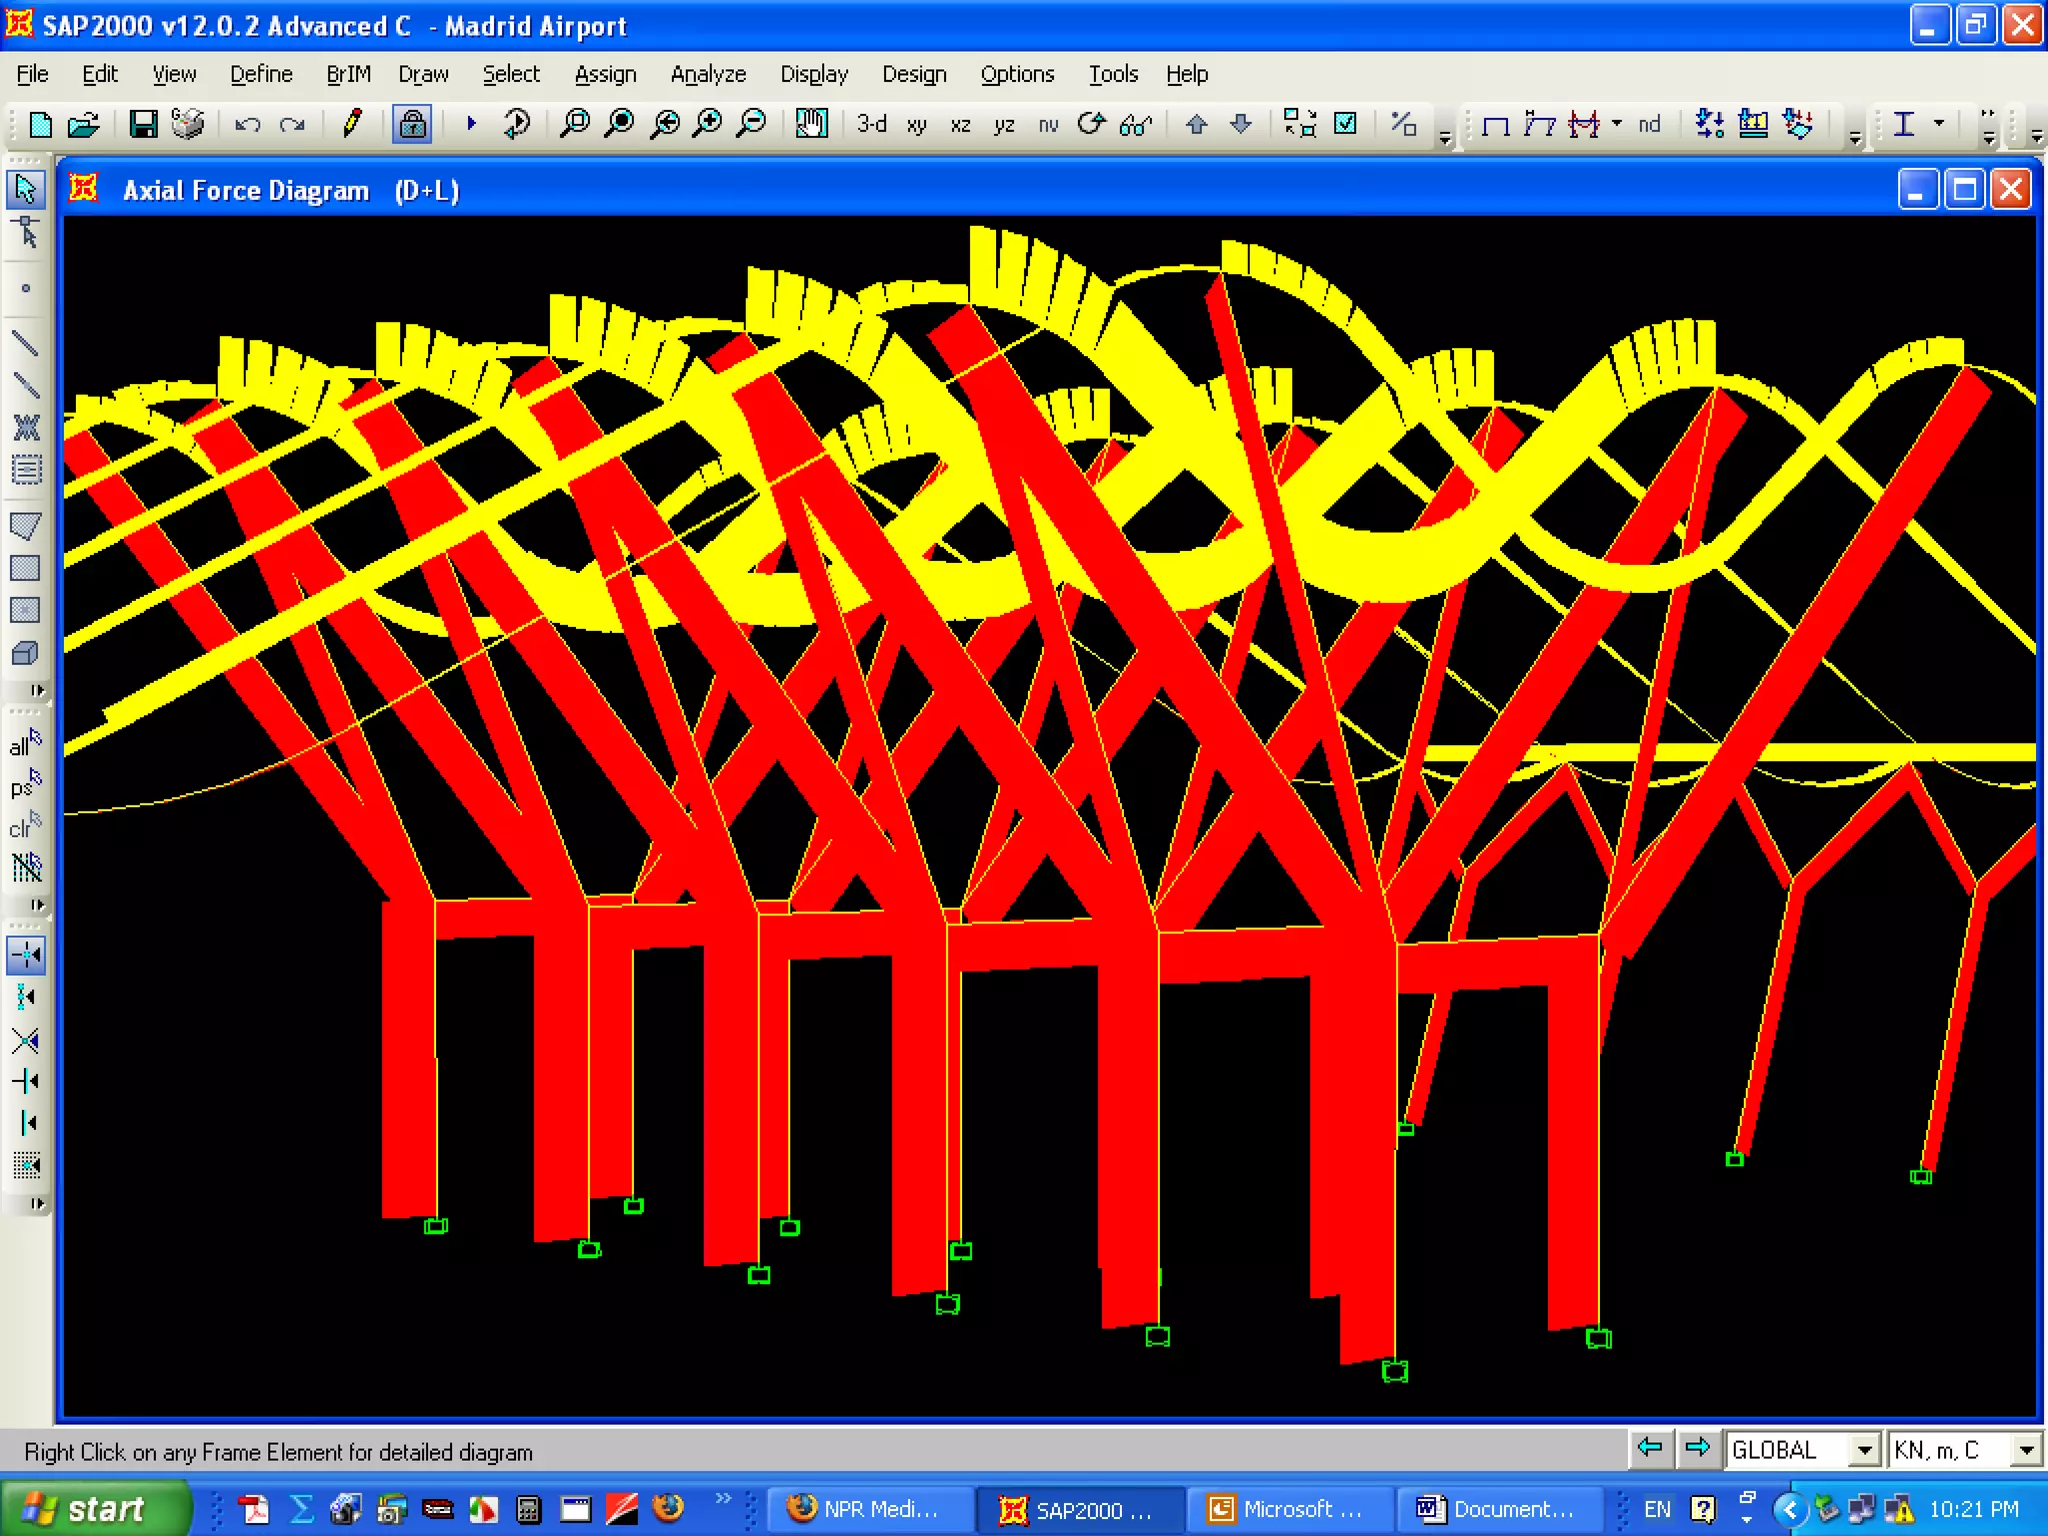Click the right arrow button in status bar
This screenshot has height=1536, width=2048.
click(1697, 1448)
